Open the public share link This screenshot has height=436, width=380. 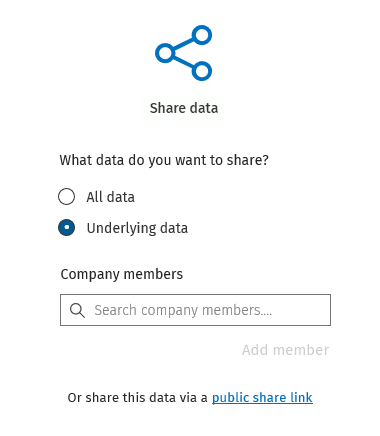(262, 398)
